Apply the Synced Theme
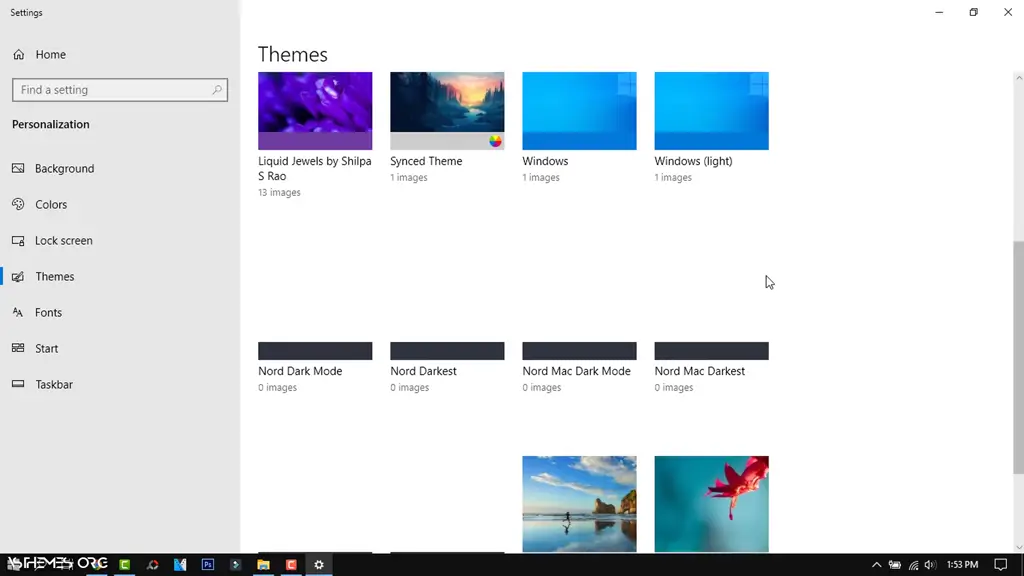 click(447, 109)
